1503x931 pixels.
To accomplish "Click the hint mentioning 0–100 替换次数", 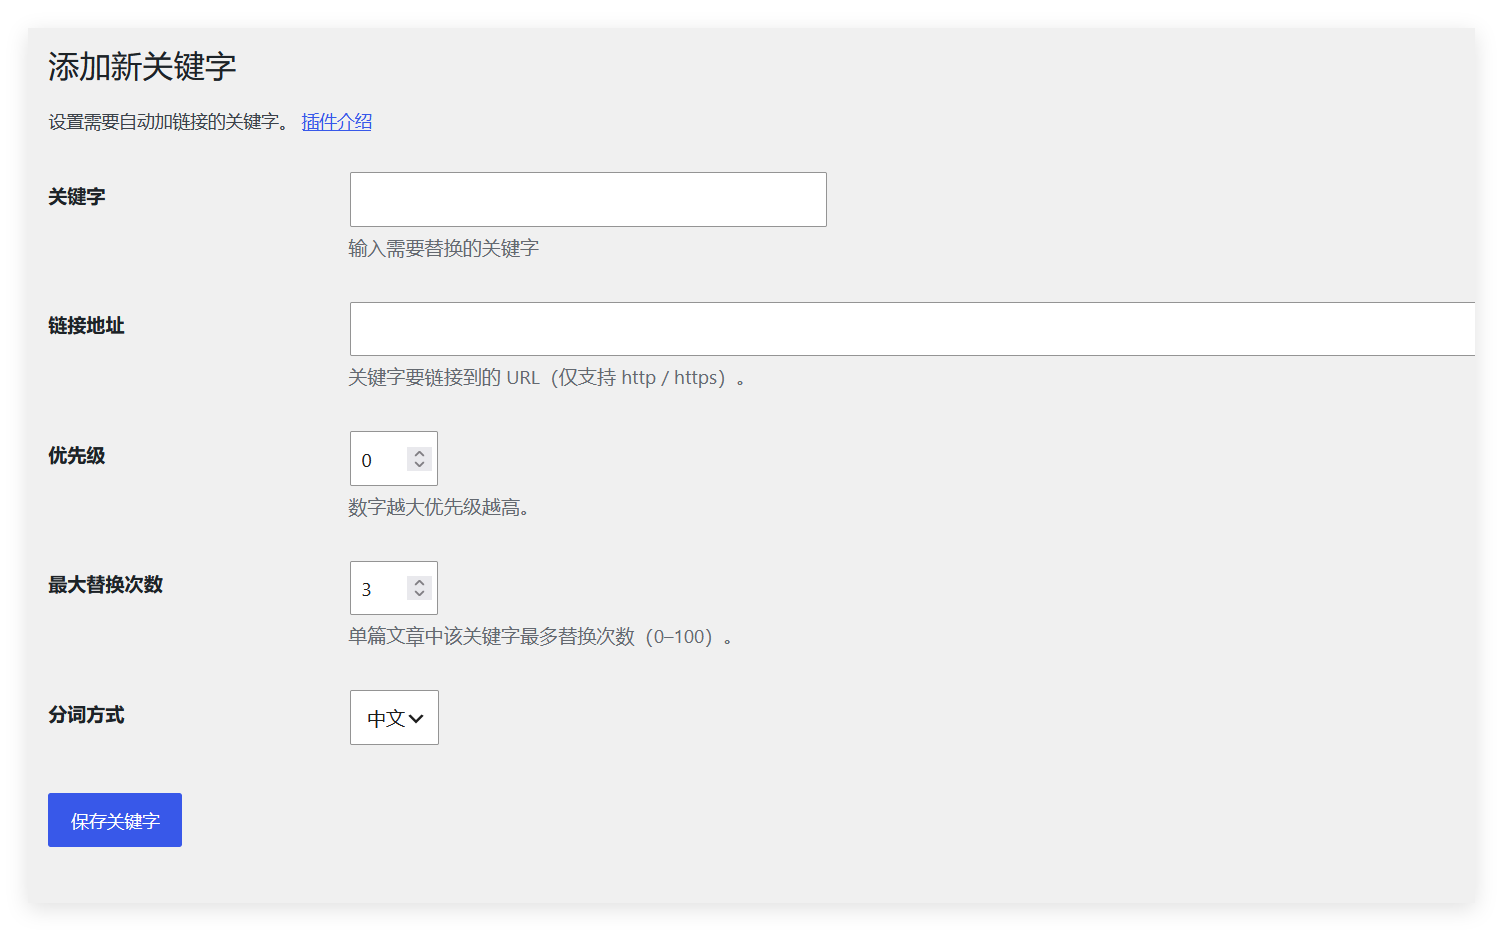I will coord(540,637).
